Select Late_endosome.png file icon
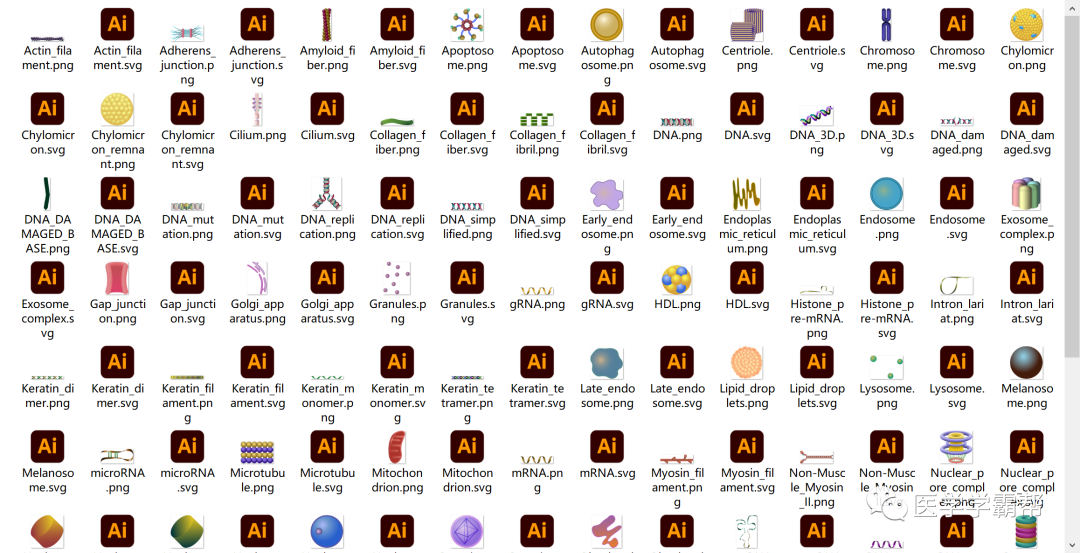The height and width of the screenshot is (553, 1080). click(607, 363)
